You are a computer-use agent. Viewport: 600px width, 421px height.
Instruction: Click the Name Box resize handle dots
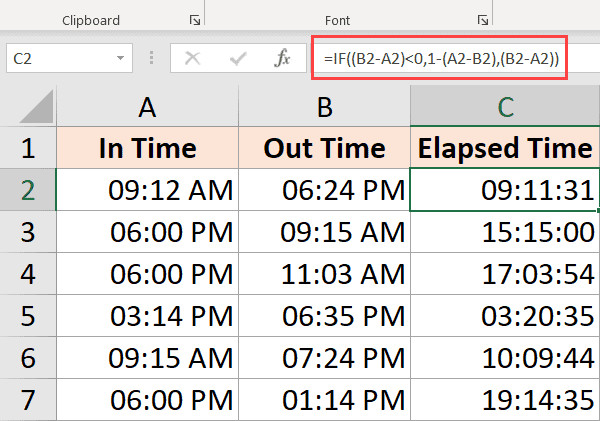click(153, 59)
